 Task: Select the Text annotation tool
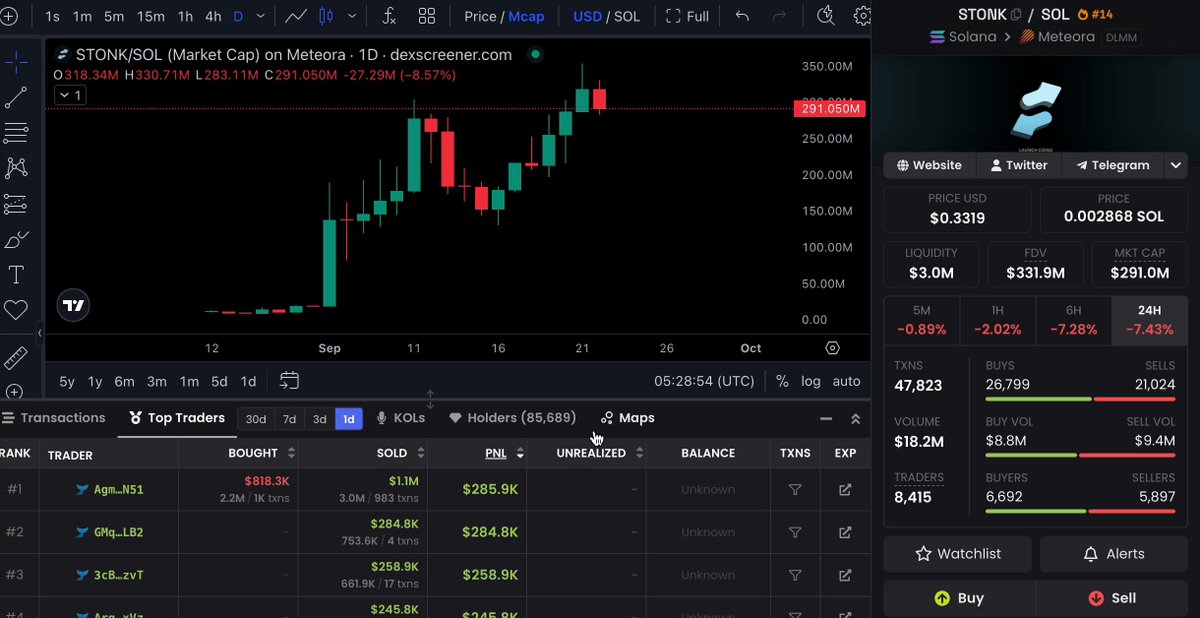tap(16, 275)
